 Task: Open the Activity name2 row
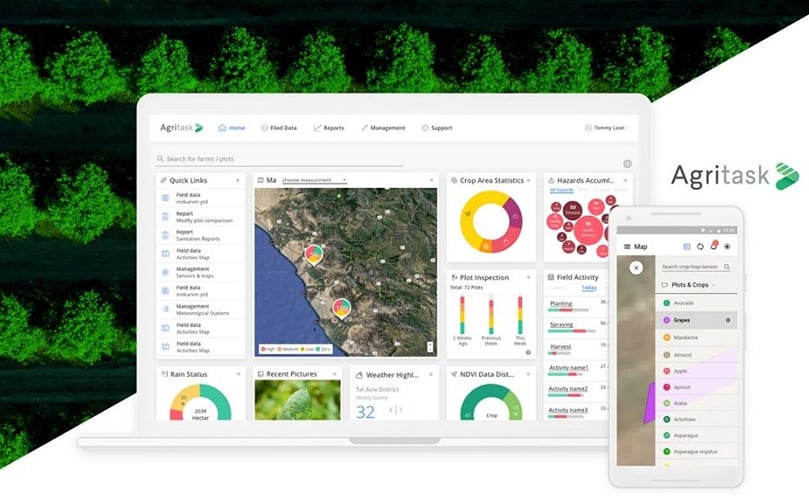(x=577, y=391)
